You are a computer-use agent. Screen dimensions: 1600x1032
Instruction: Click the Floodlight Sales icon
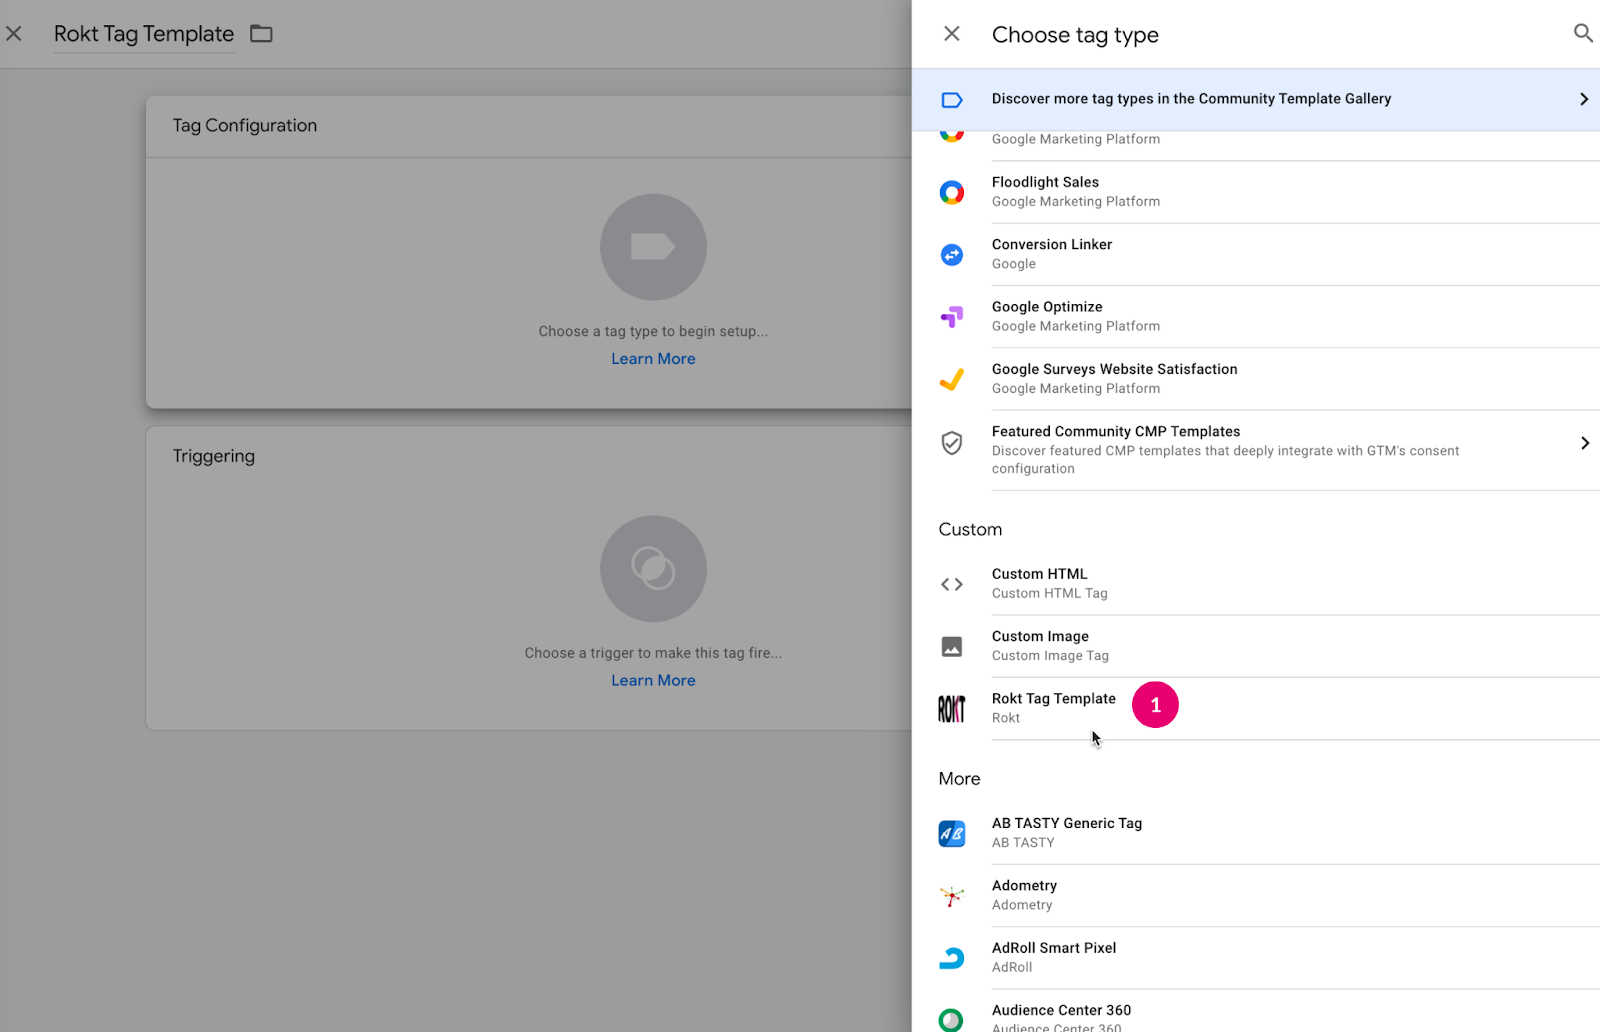(x=952, y=192)
